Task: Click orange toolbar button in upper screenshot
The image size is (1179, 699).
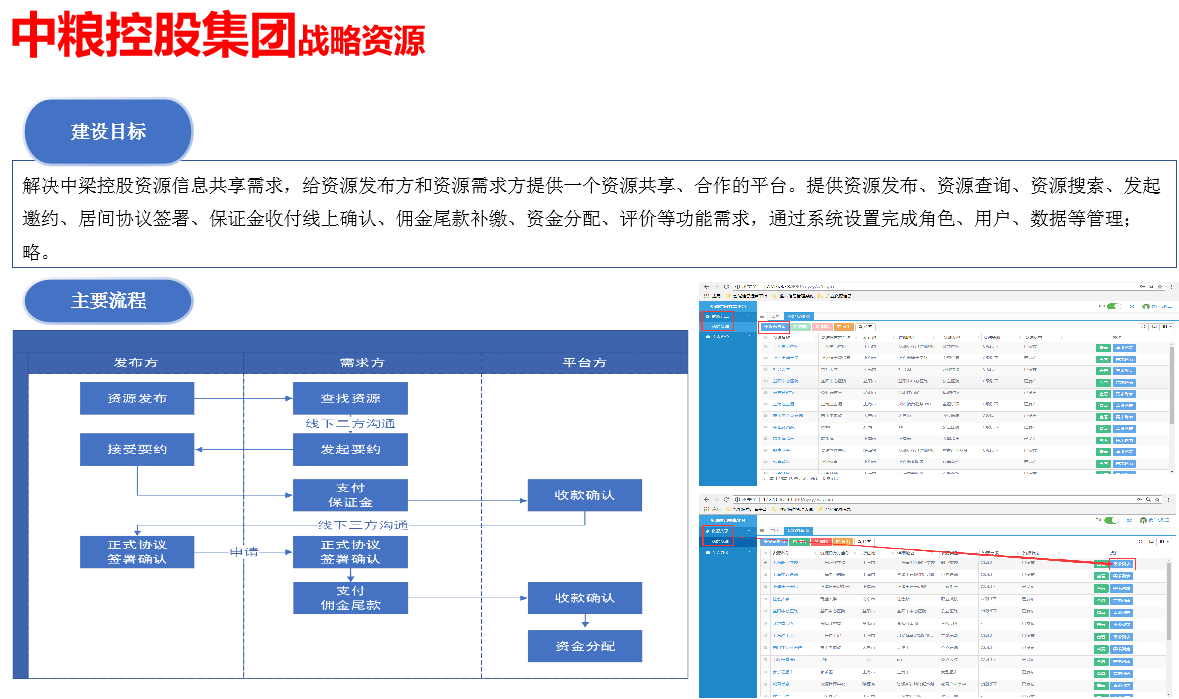Action: [x=844, y=327]
